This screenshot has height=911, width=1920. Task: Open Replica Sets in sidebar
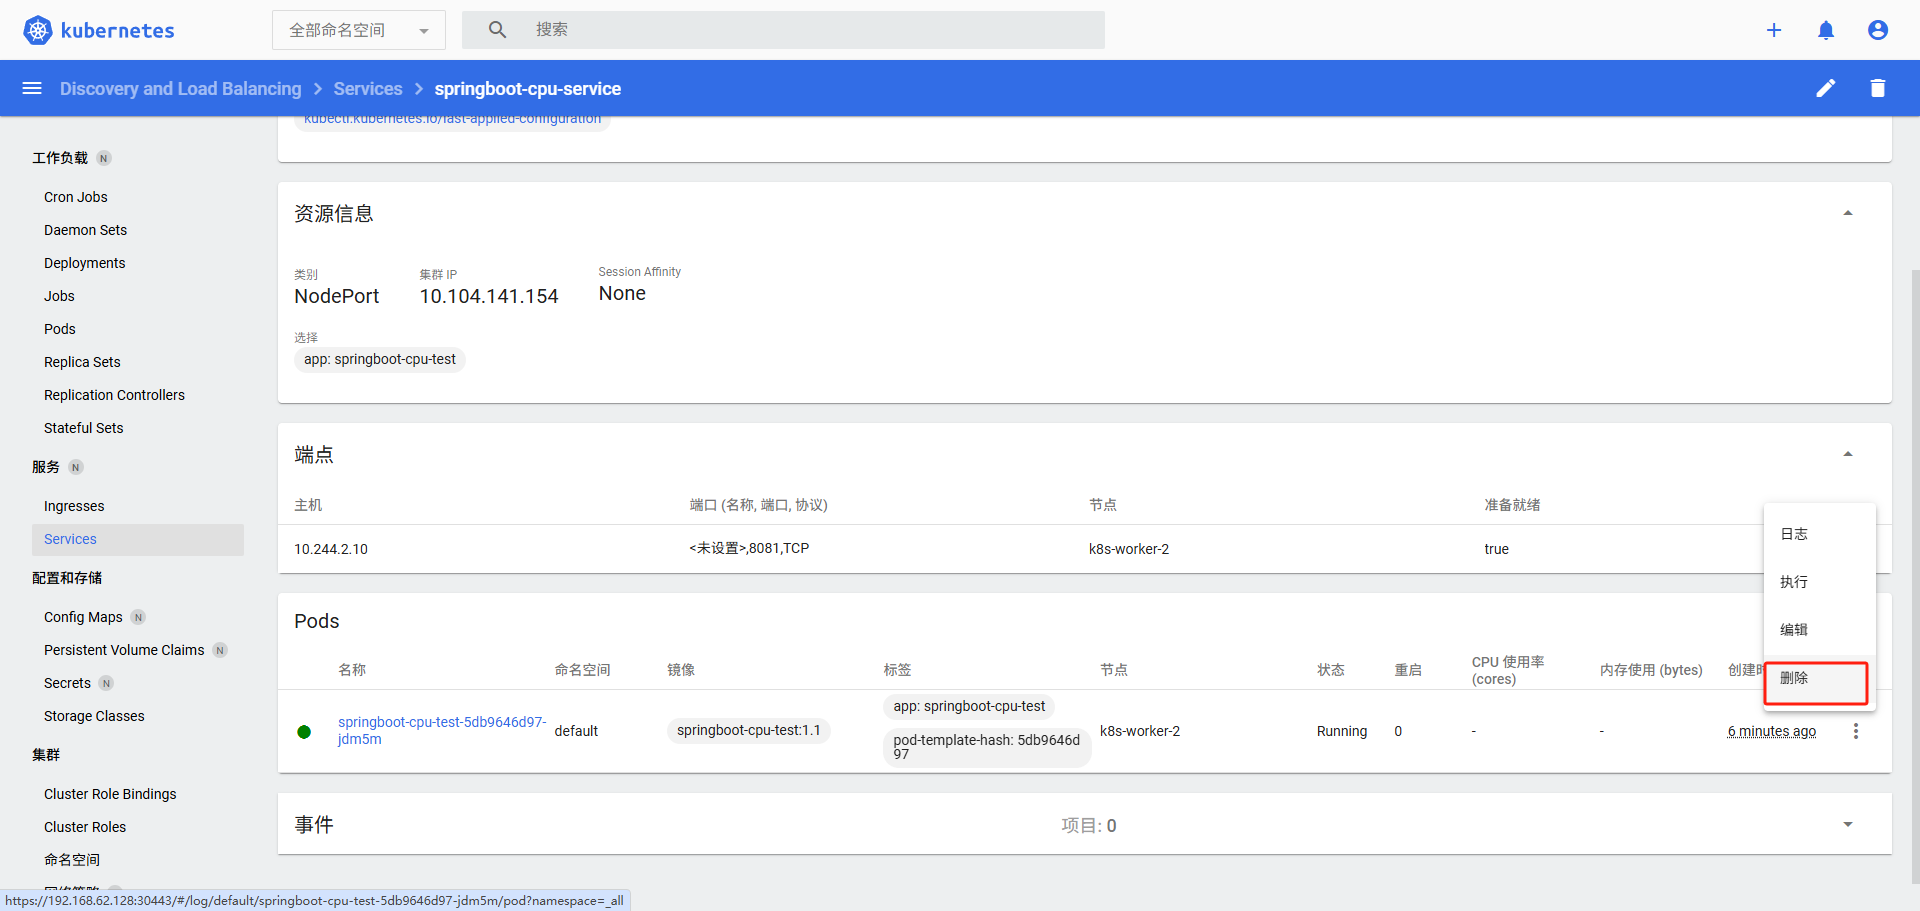tap(82, 362)
